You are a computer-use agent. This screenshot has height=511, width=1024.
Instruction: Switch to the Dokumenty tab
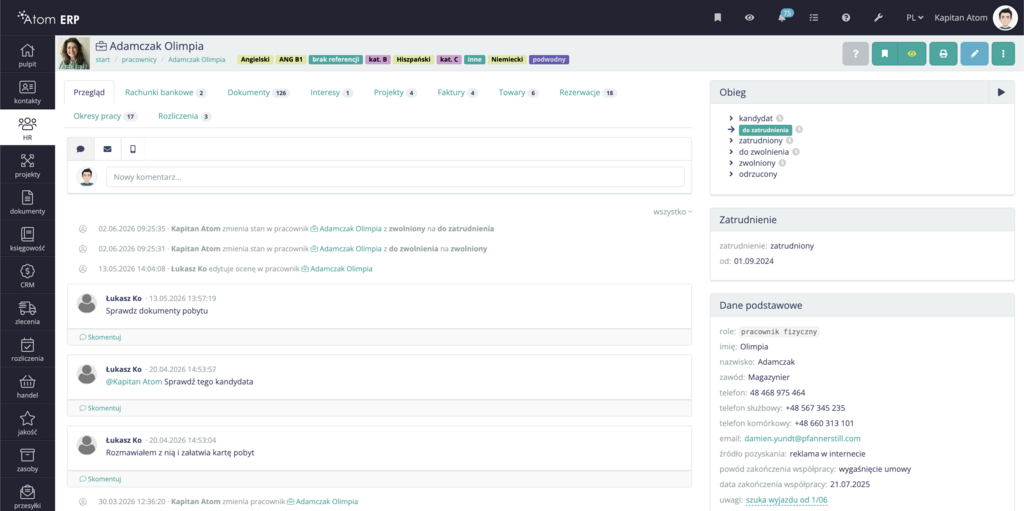tap(258, 93)
